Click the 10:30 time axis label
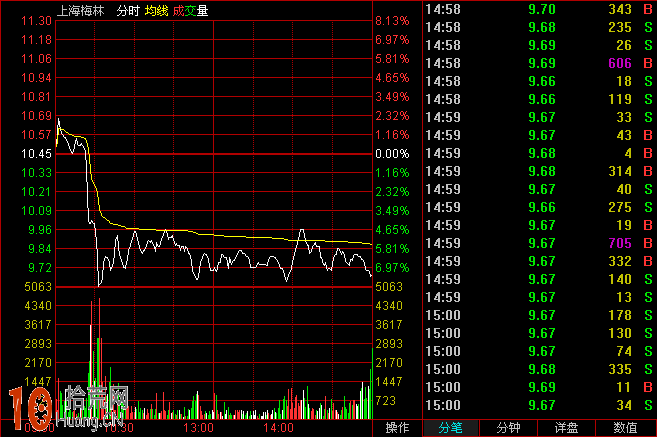 (119, 428)
